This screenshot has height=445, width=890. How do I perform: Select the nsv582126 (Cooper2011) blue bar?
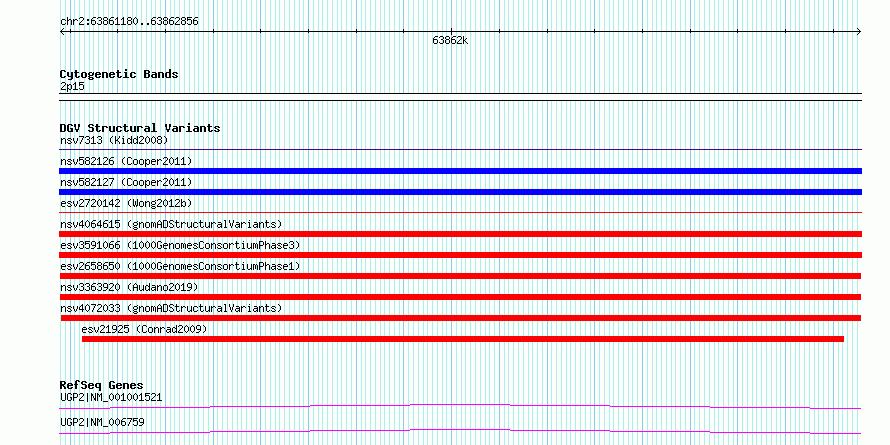click(x=460, y=171)
